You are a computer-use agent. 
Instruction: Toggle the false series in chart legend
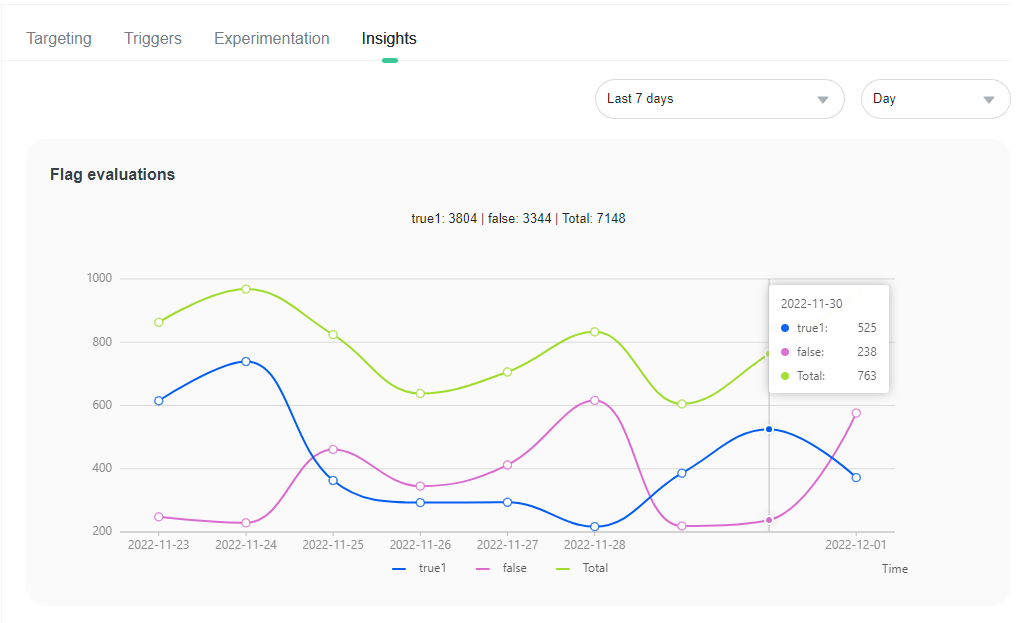tap(502, 568)
